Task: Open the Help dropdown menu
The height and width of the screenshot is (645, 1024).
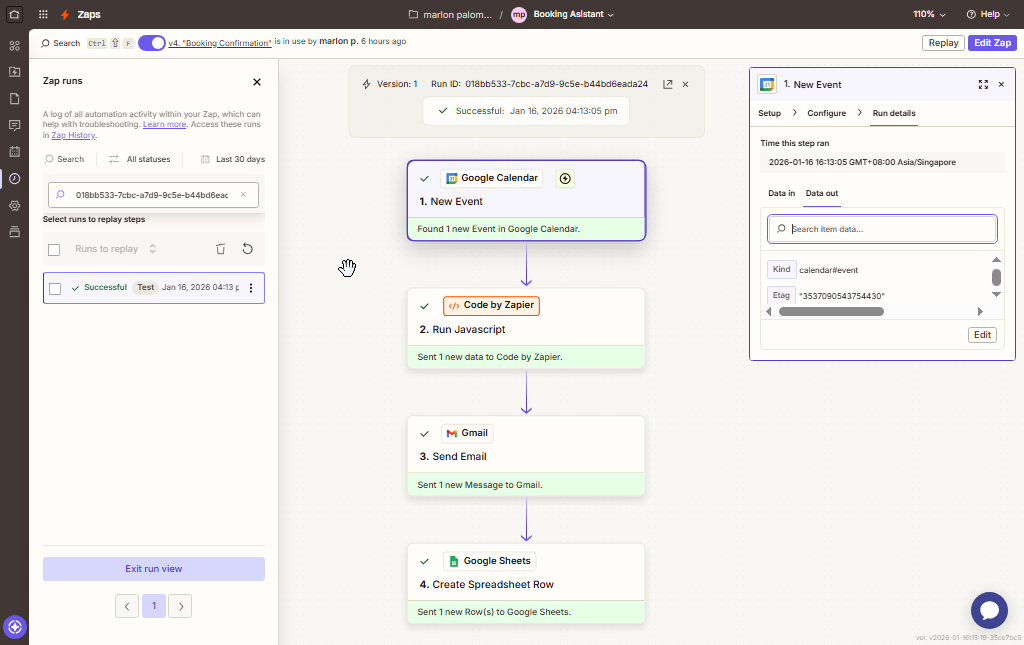Action: 988,14
